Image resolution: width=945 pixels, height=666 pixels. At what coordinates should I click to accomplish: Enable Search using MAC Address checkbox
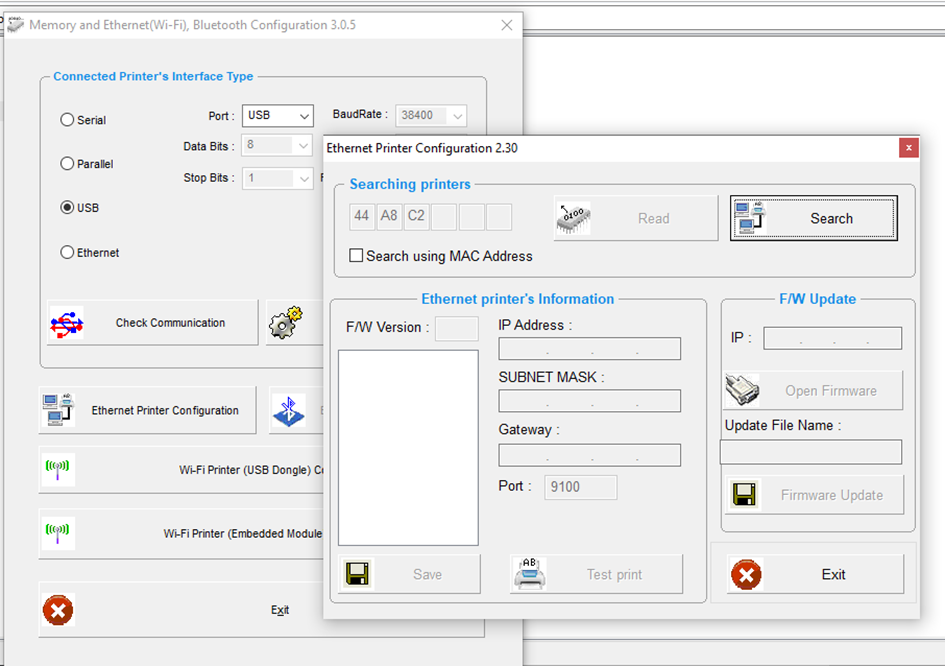click(356, 256)
